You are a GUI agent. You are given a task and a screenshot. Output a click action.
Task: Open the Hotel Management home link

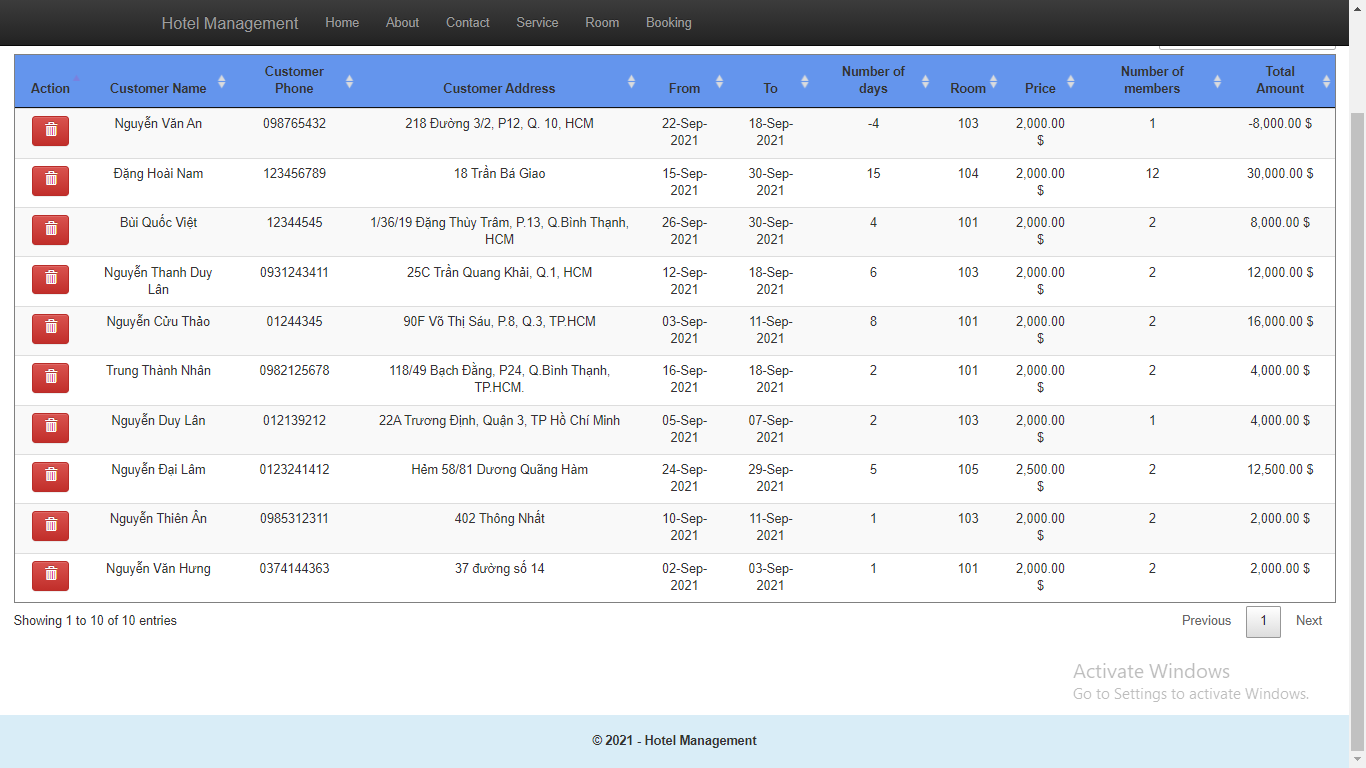229,22
